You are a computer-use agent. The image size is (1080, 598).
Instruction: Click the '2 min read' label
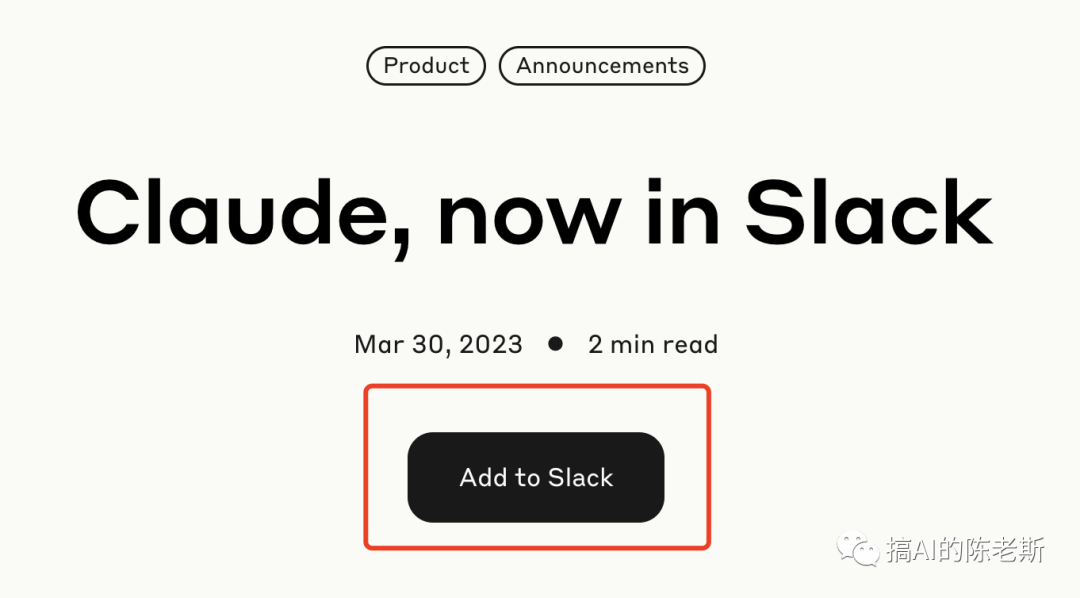pos(653,344)
